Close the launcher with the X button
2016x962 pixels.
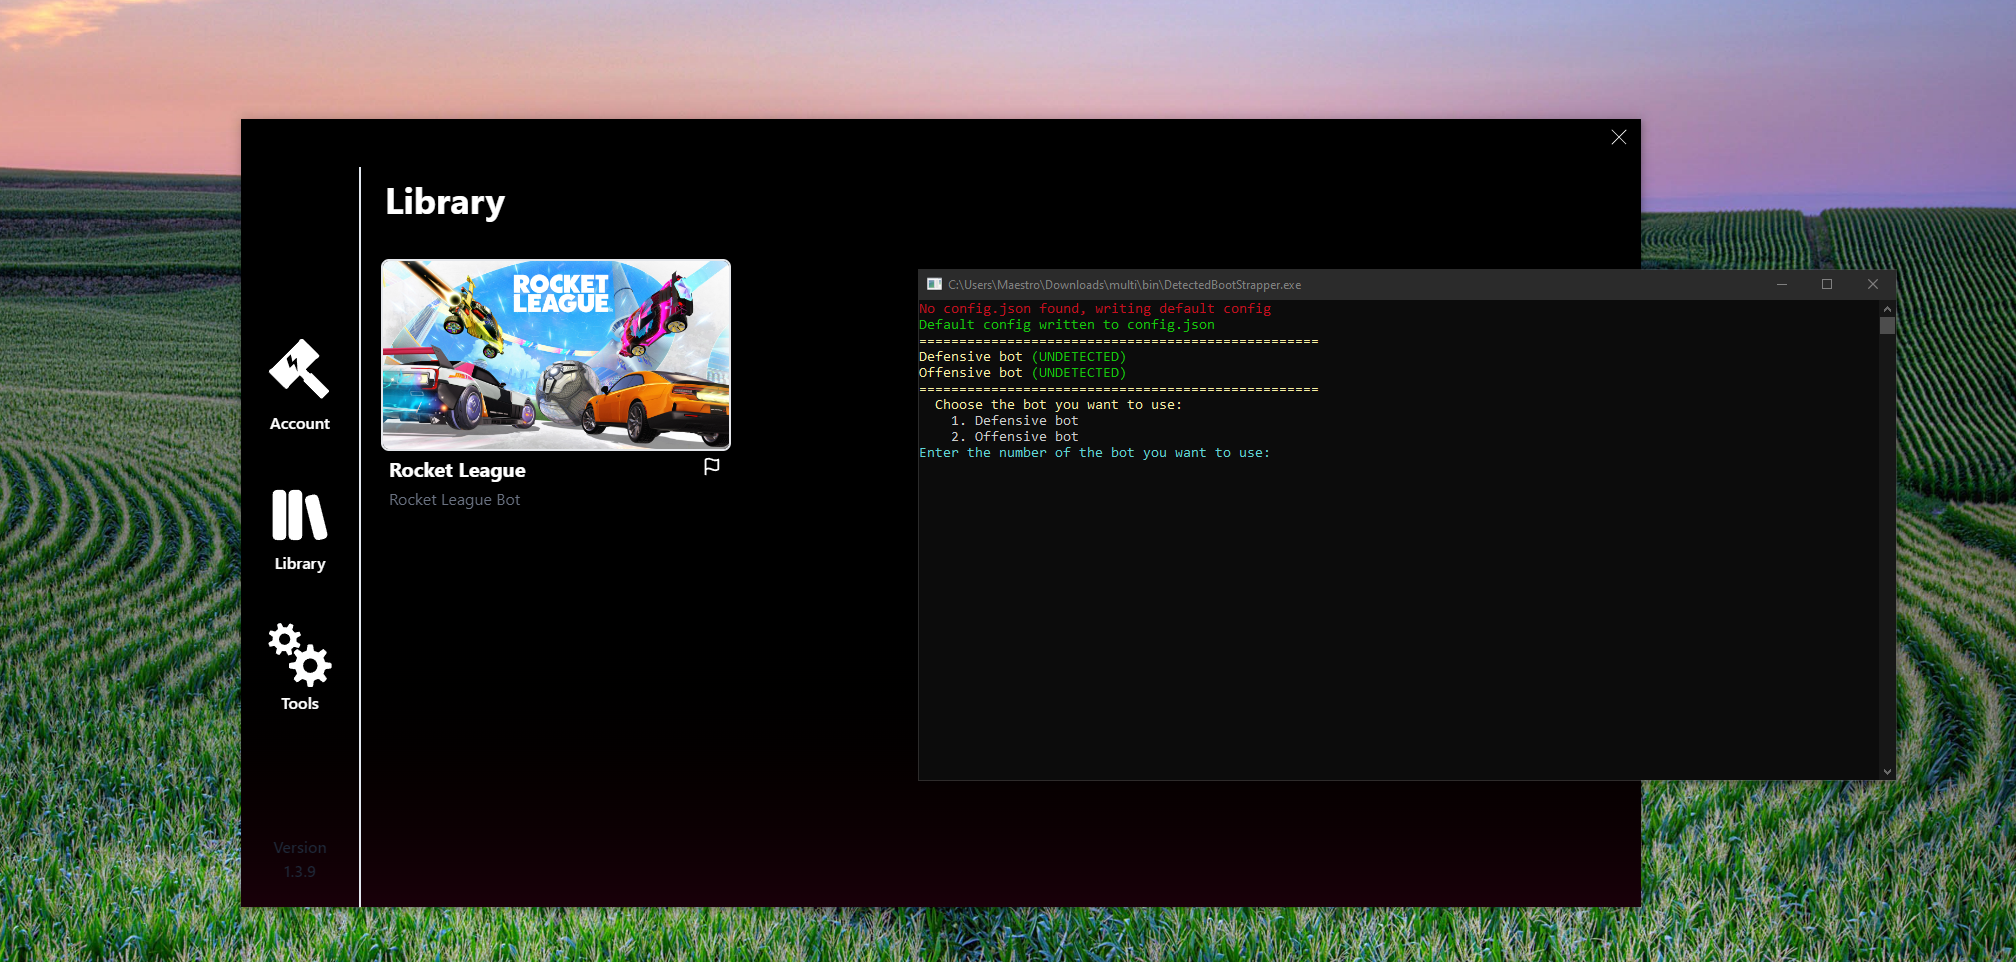[x=1619, y=137]
